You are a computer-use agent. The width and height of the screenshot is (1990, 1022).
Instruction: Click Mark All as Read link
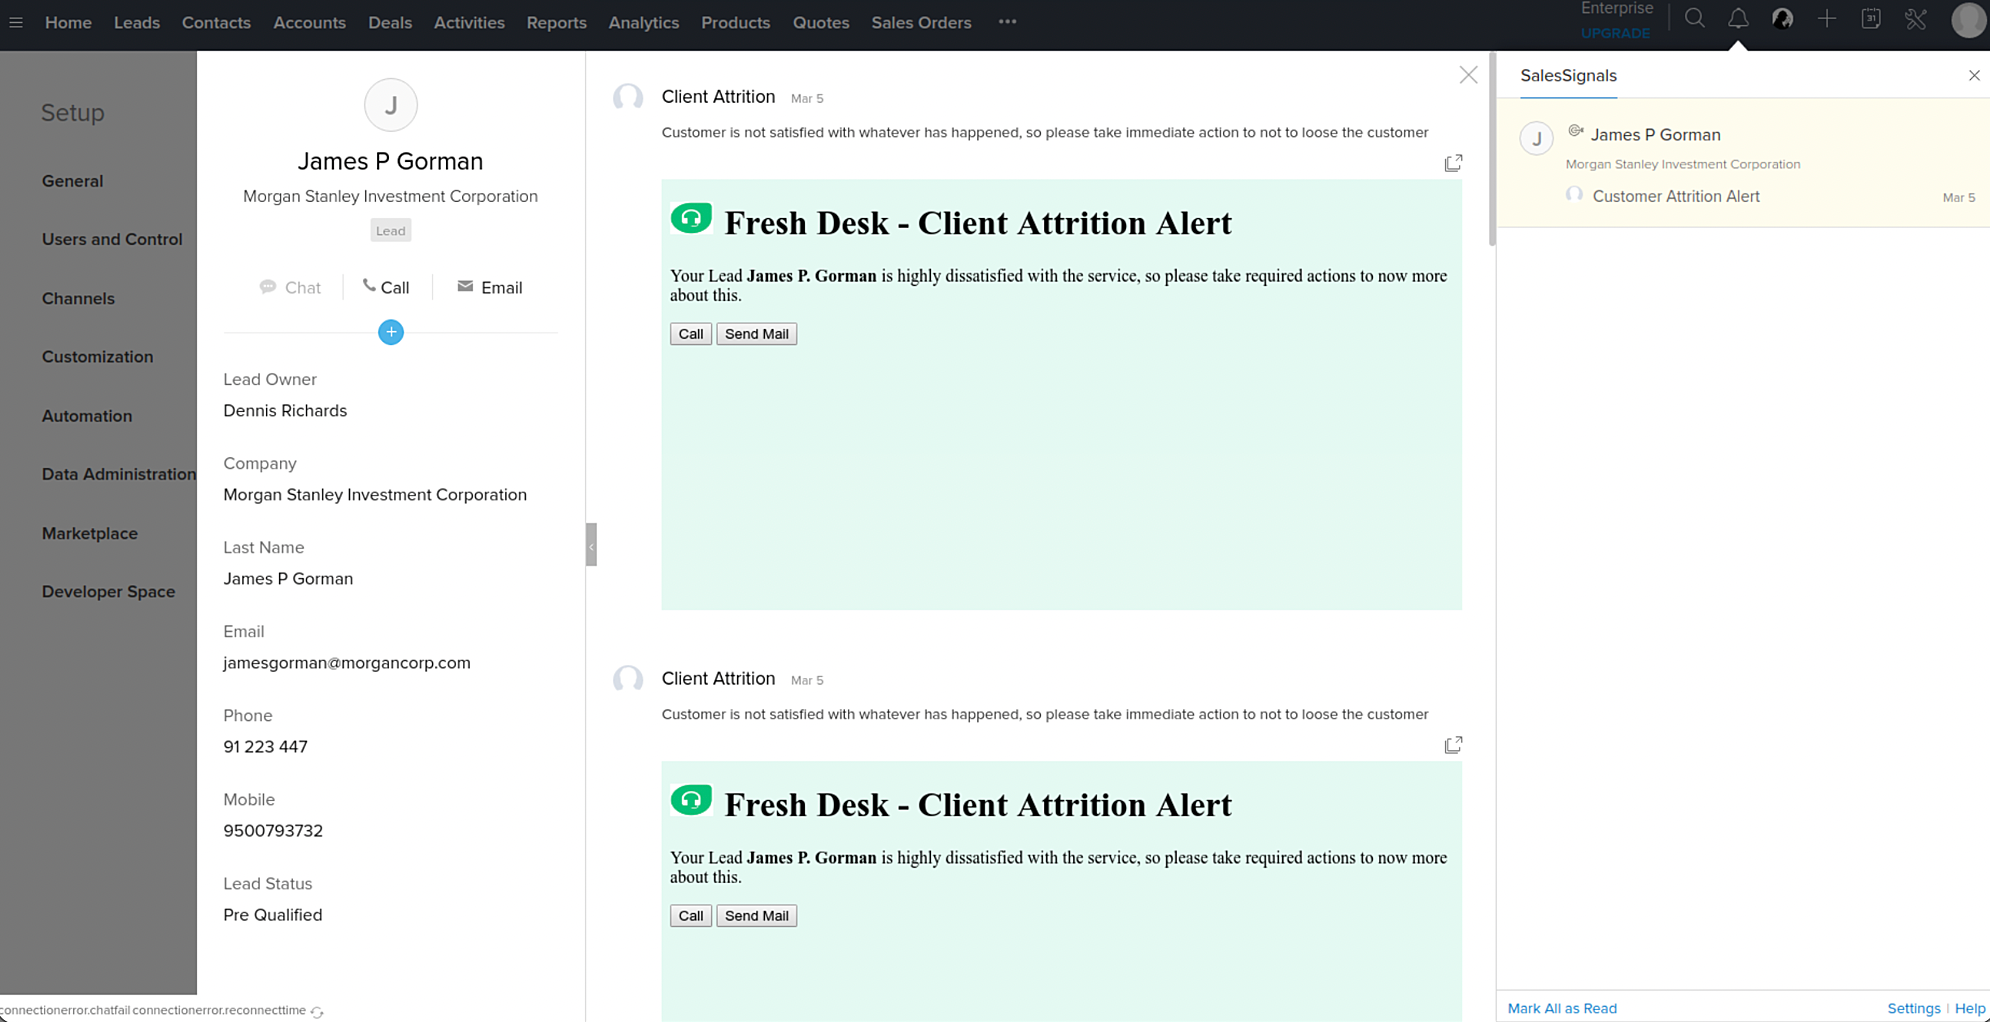(1561, 1008)
